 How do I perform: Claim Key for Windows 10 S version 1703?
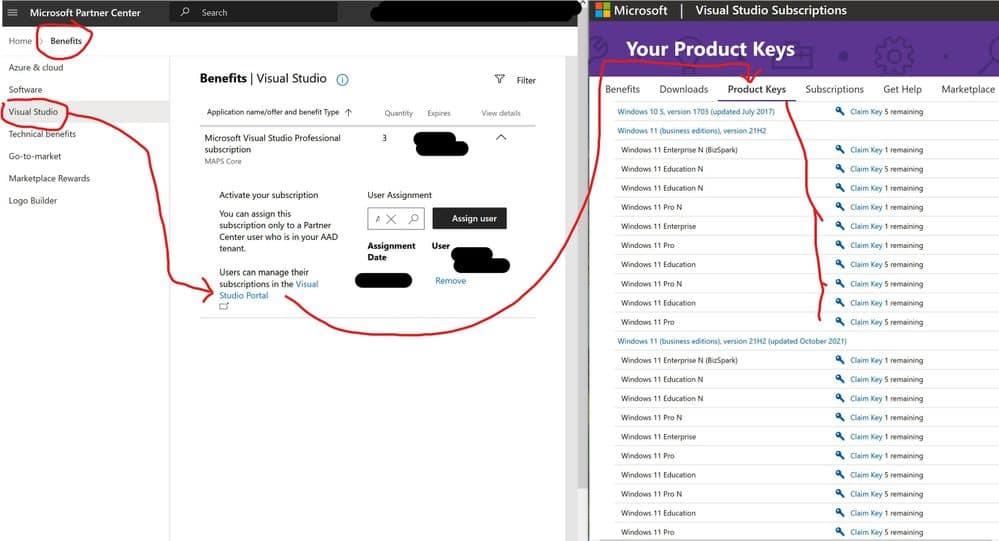tap(866, 112)
